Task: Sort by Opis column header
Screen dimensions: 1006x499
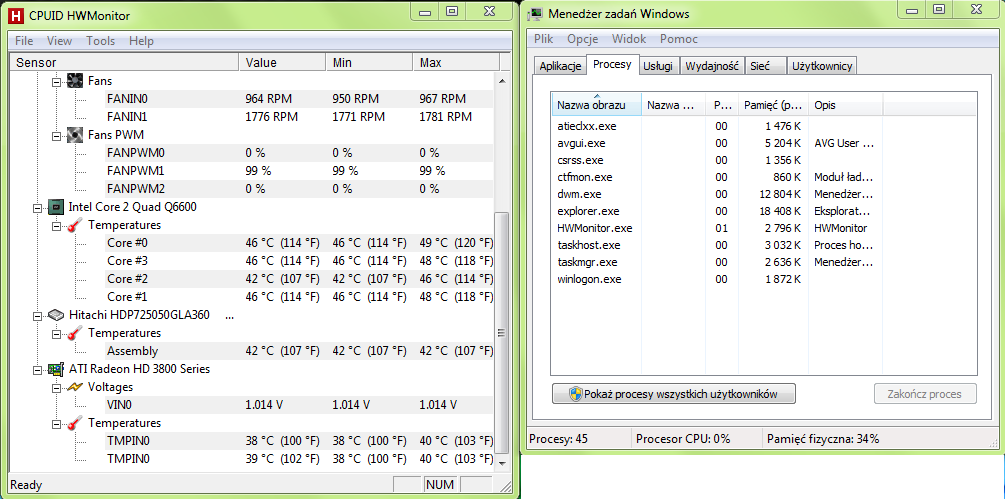Action: click(x=846, y=105)
